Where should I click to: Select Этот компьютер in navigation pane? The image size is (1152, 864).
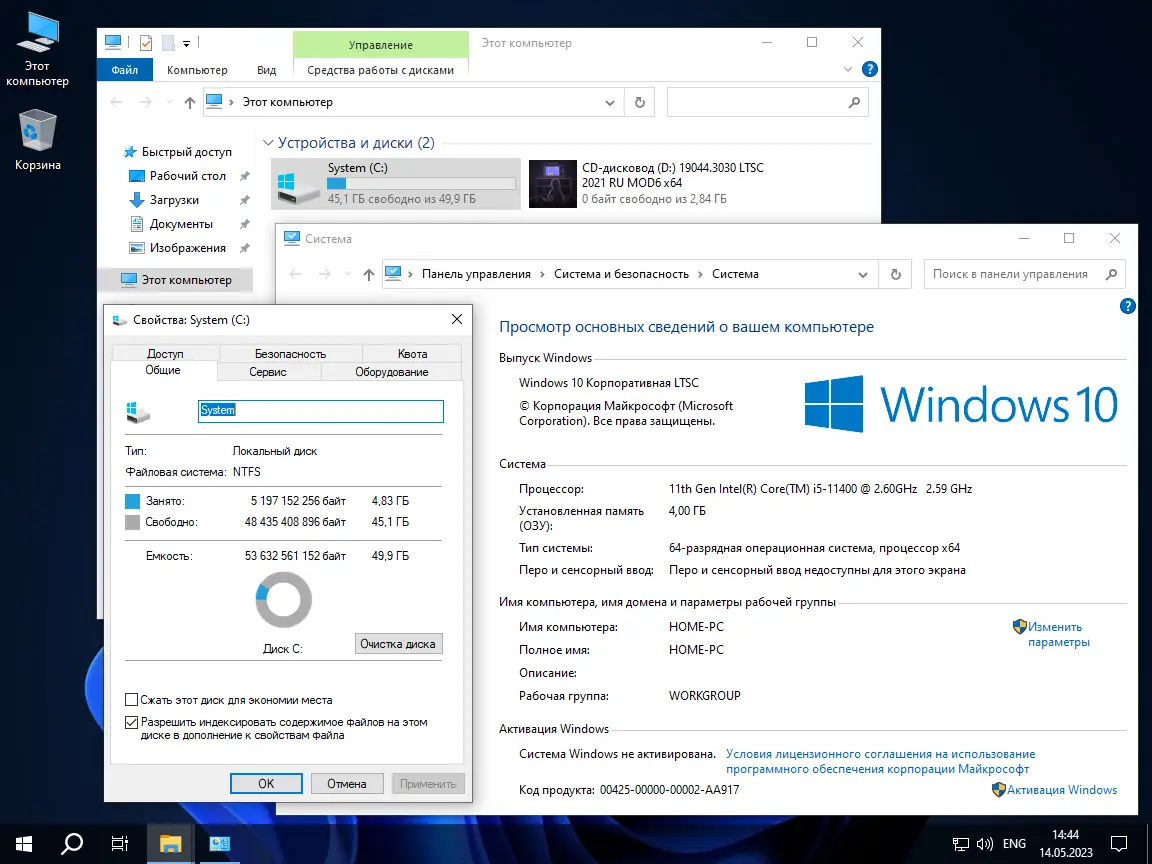pos(176,280)
